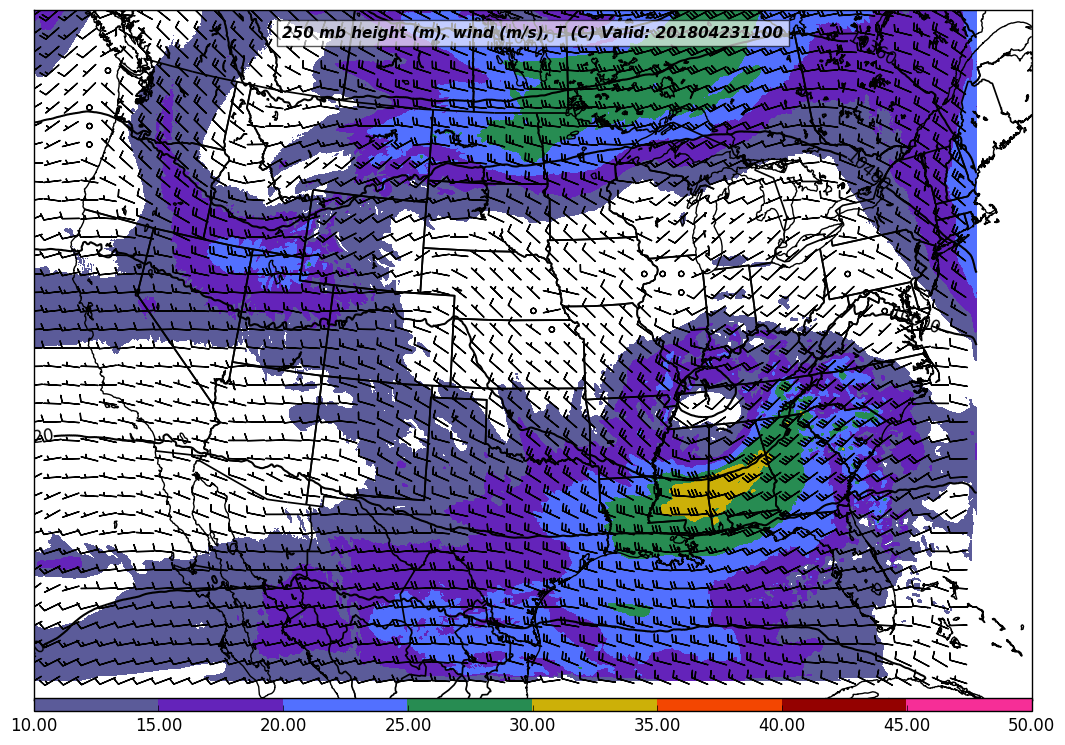Click the 10.00 colorbar tick label
Viewport: 1065px width, 745px height.
(x=34, y=725)
